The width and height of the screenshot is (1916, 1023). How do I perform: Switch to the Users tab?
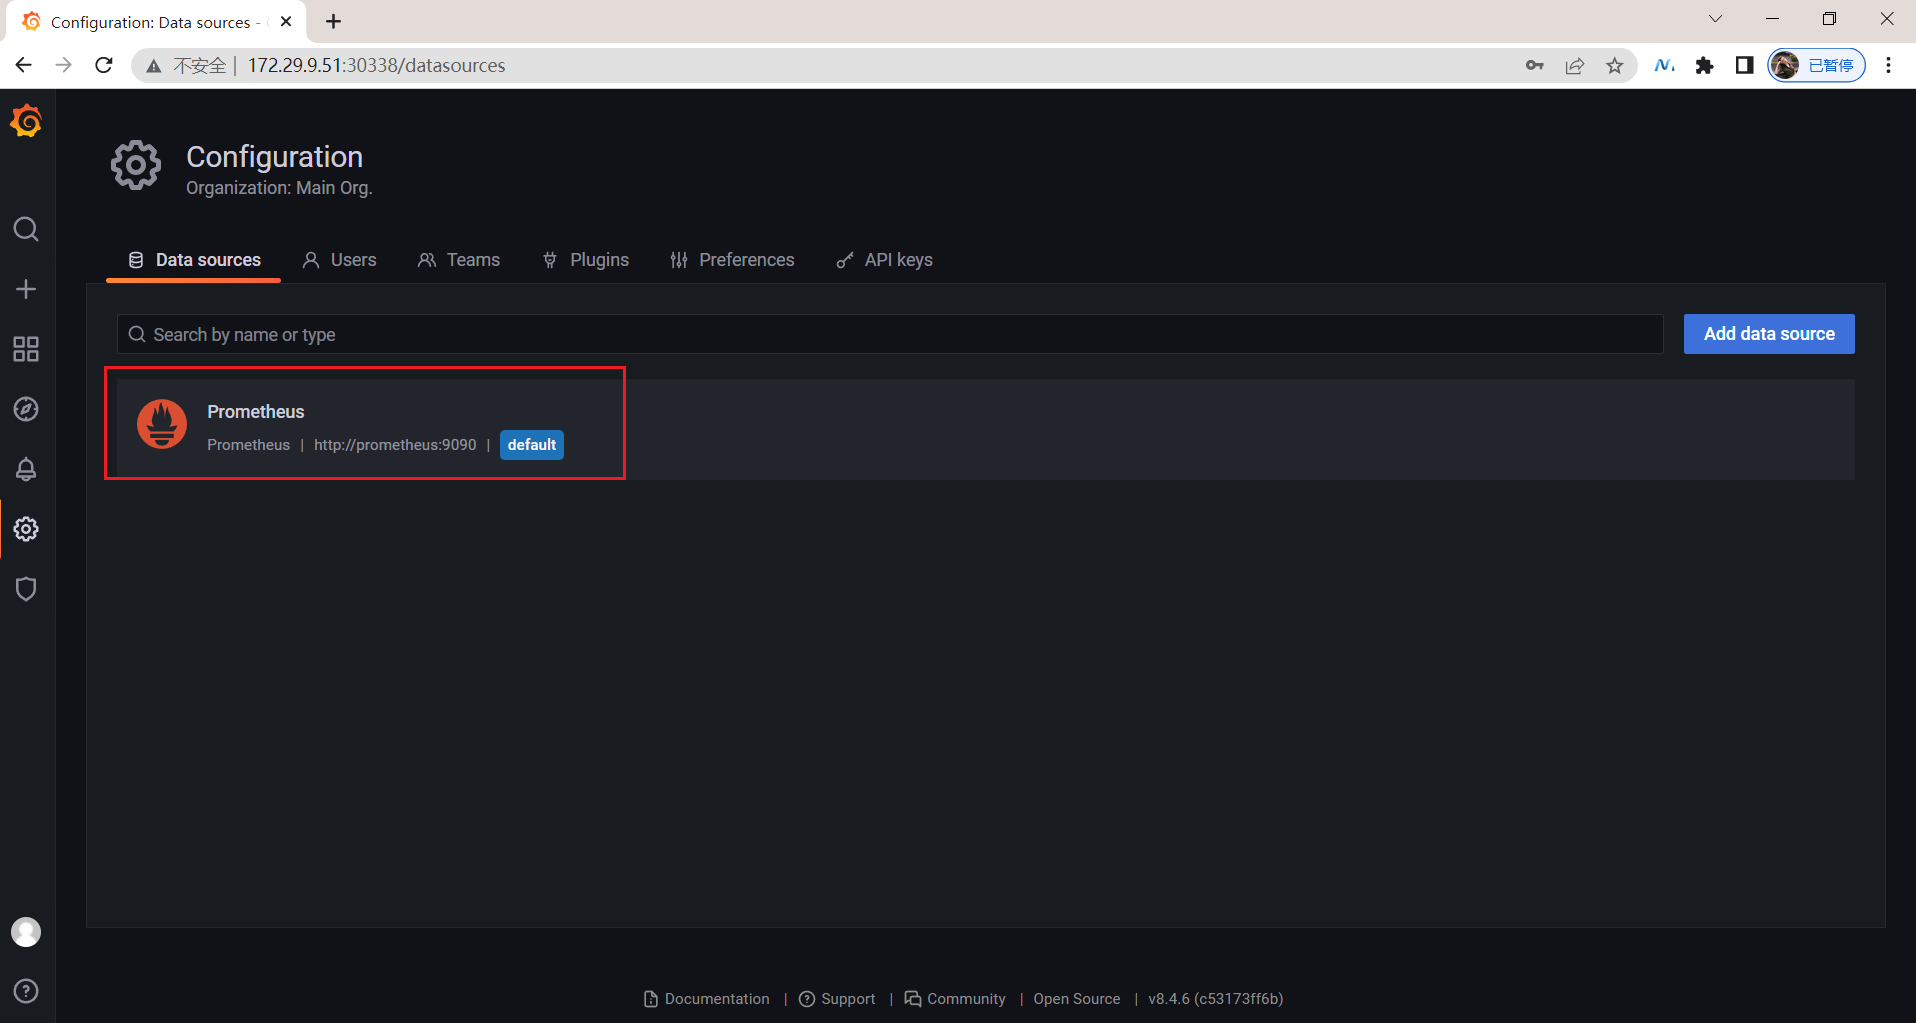pos(339,260)
